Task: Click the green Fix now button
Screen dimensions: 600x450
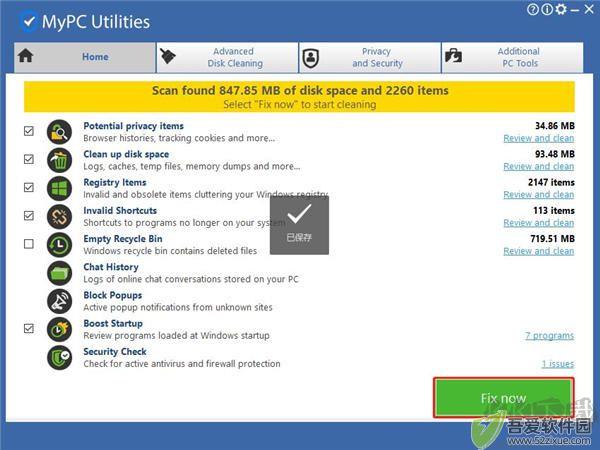Action: tap(504, 398)
